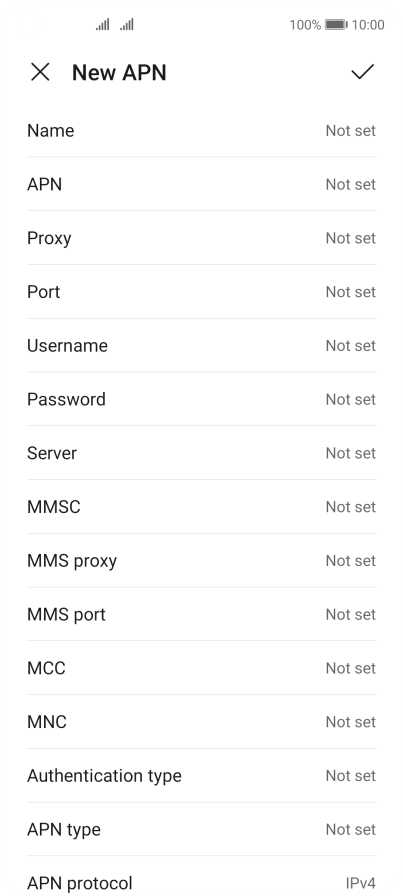Set the Username field
403x896 pixels.
tap(201, 345)
